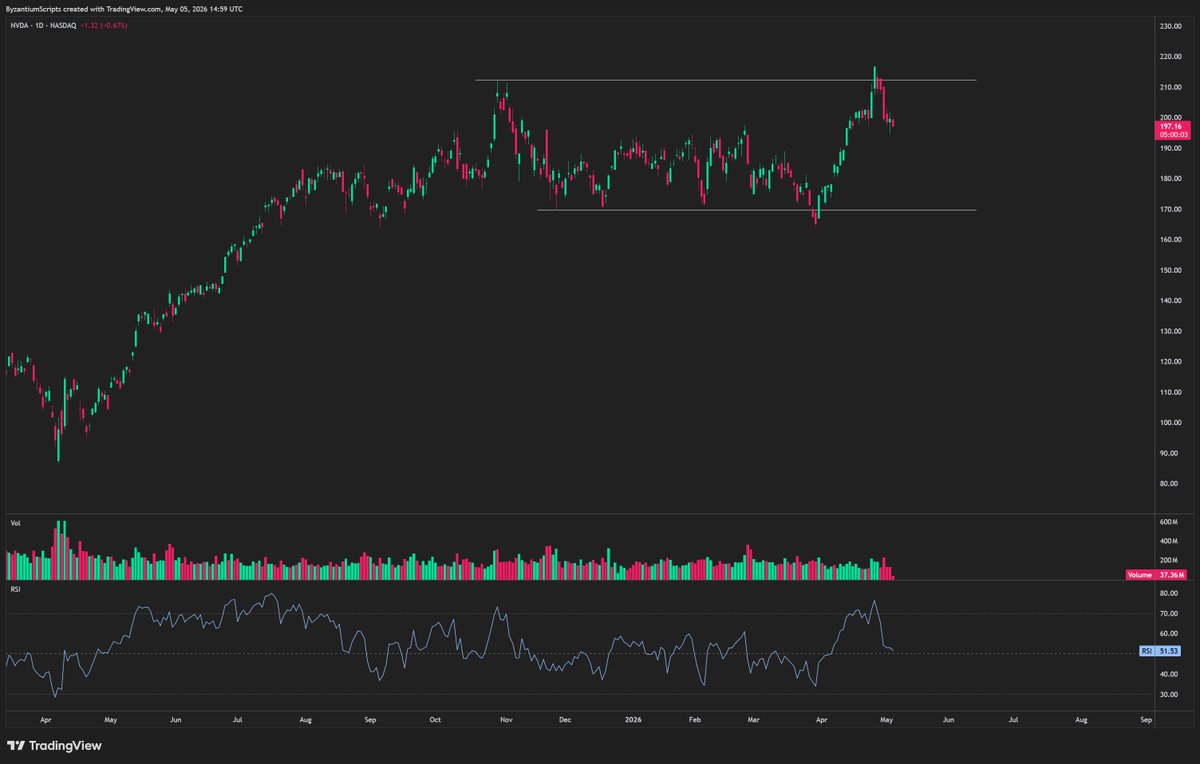Click 130.00 on the price axis
1200x764 pixels.
tap(1170, 331)
